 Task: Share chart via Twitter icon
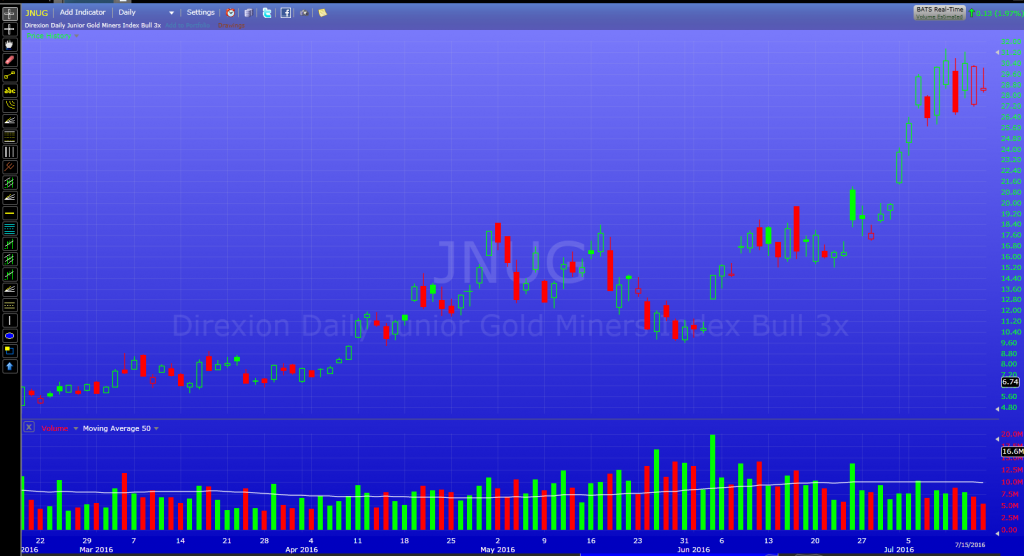coord(266,12)
